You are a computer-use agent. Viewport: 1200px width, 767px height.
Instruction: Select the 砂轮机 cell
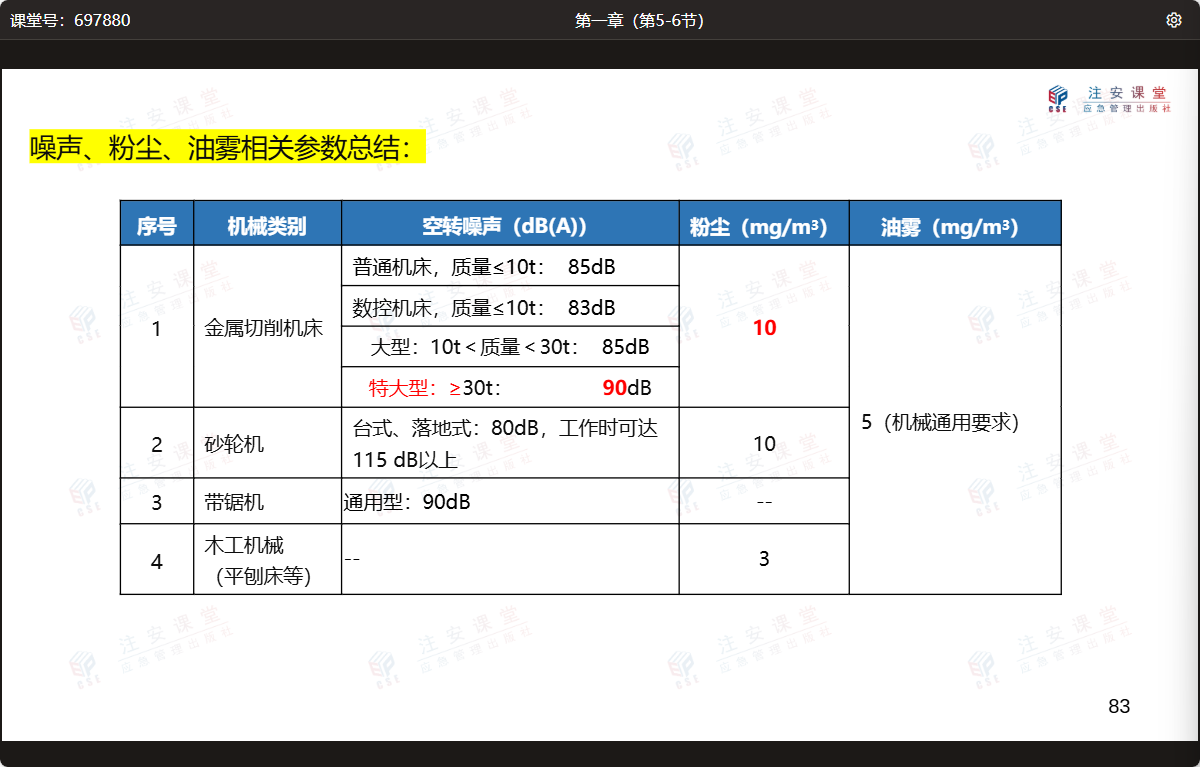pos(236,444)
